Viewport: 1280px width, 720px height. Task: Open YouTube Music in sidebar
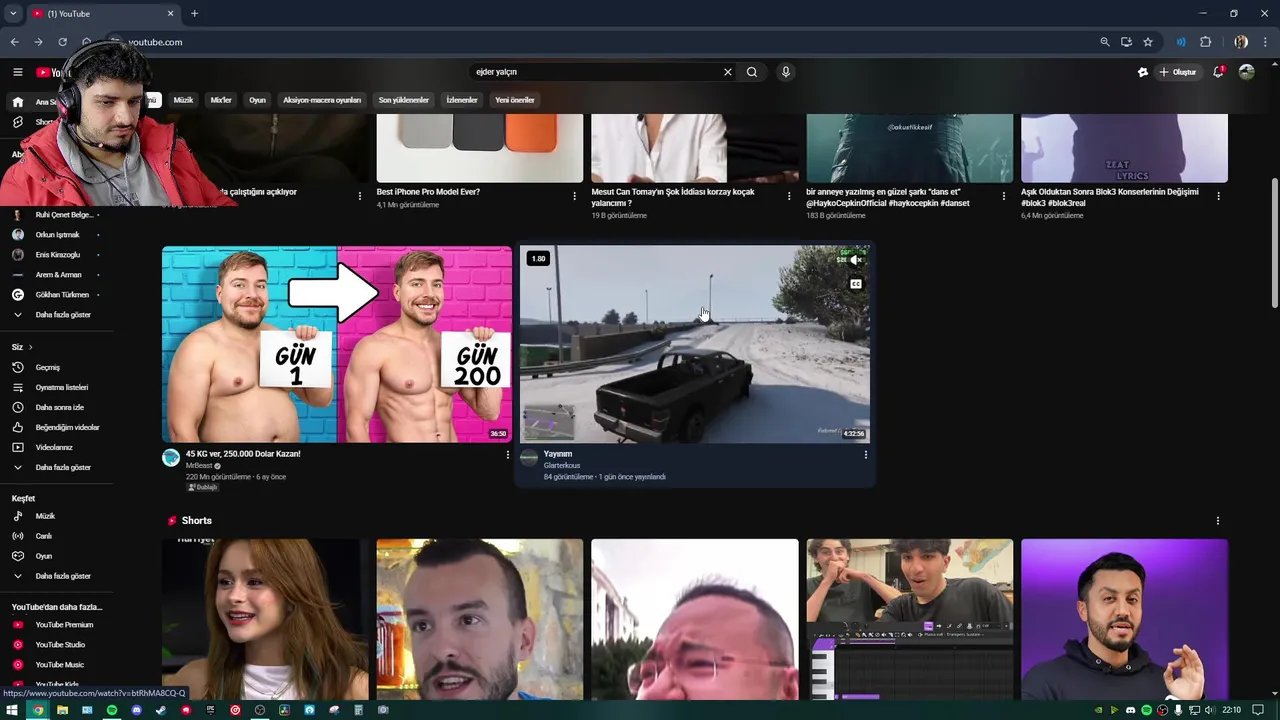click(x=60, y=665)
